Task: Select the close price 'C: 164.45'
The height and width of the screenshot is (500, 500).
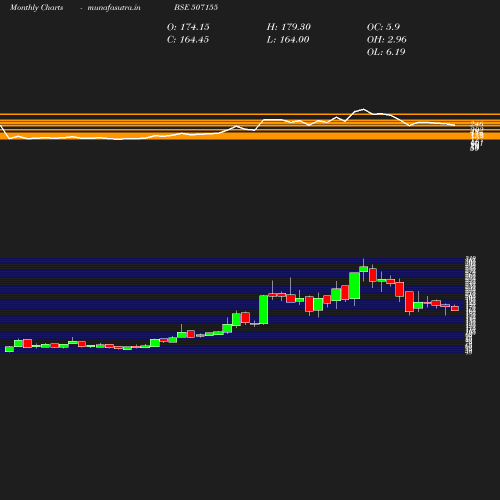Action: click(x=188, y=40)
